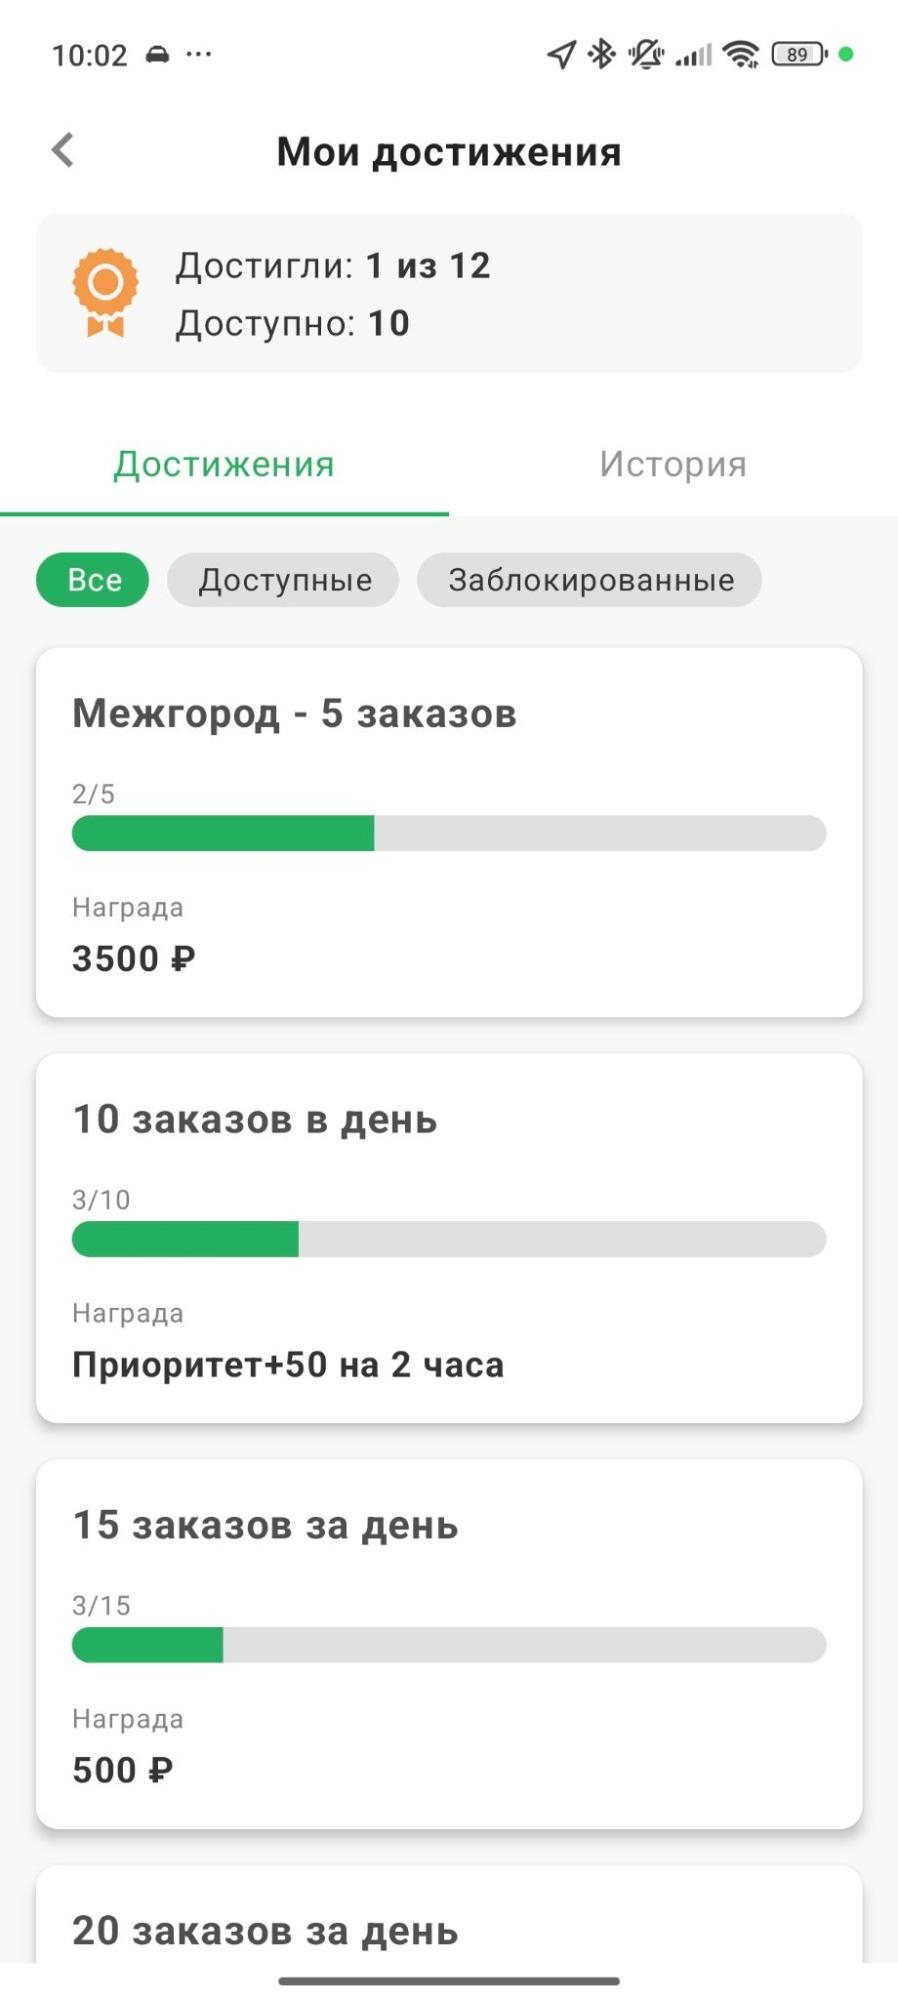The height and width of the screenshot is (1999, 898).
Task: Tap the Bluetooth status icon
Action: click(601, 54)
